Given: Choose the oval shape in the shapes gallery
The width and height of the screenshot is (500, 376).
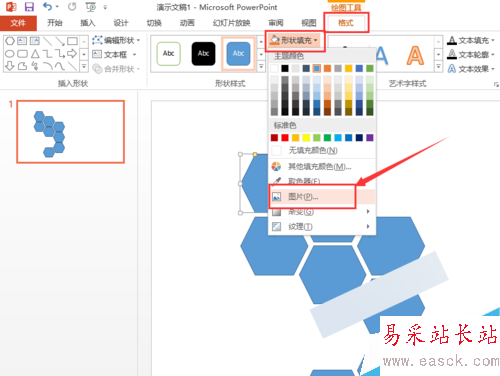Looking at the screenshot, I should tap(10, 54).
